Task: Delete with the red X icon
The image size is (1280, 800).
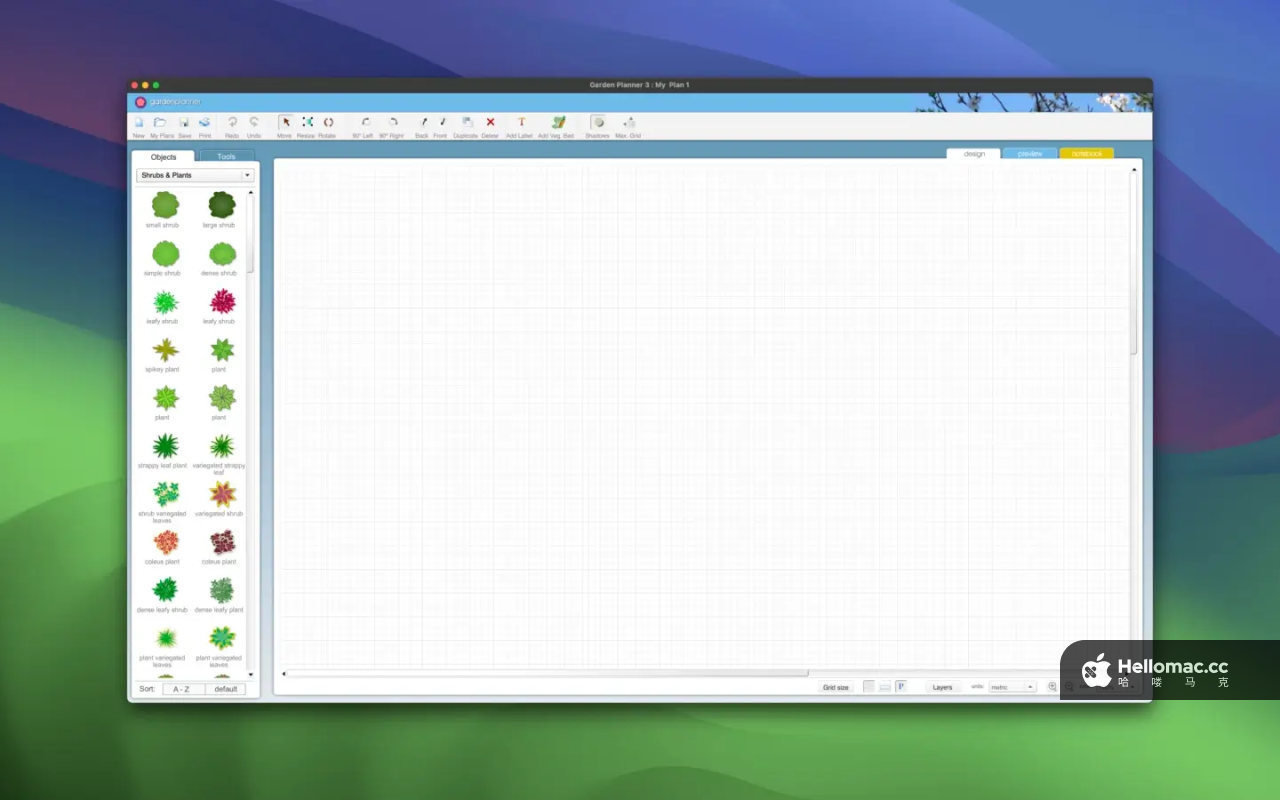Action: tap(490, 122)
